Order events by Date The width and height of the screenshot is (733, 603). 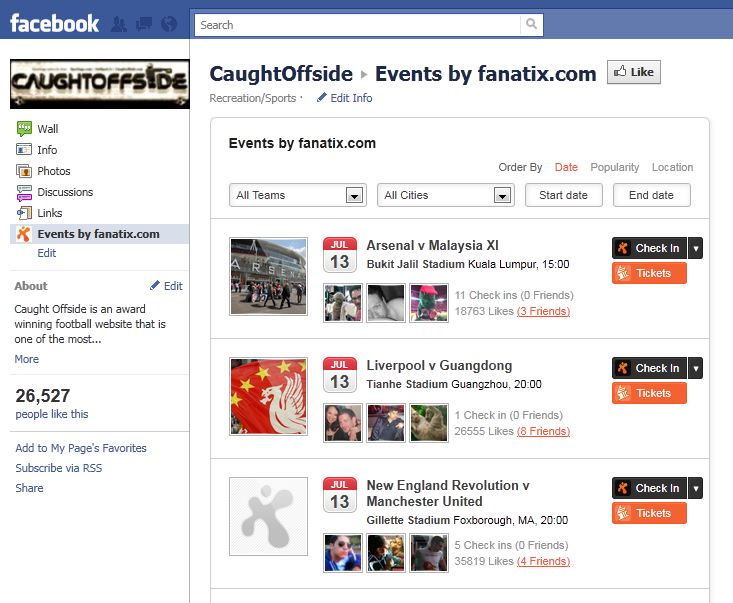click(x=566, y=167)
